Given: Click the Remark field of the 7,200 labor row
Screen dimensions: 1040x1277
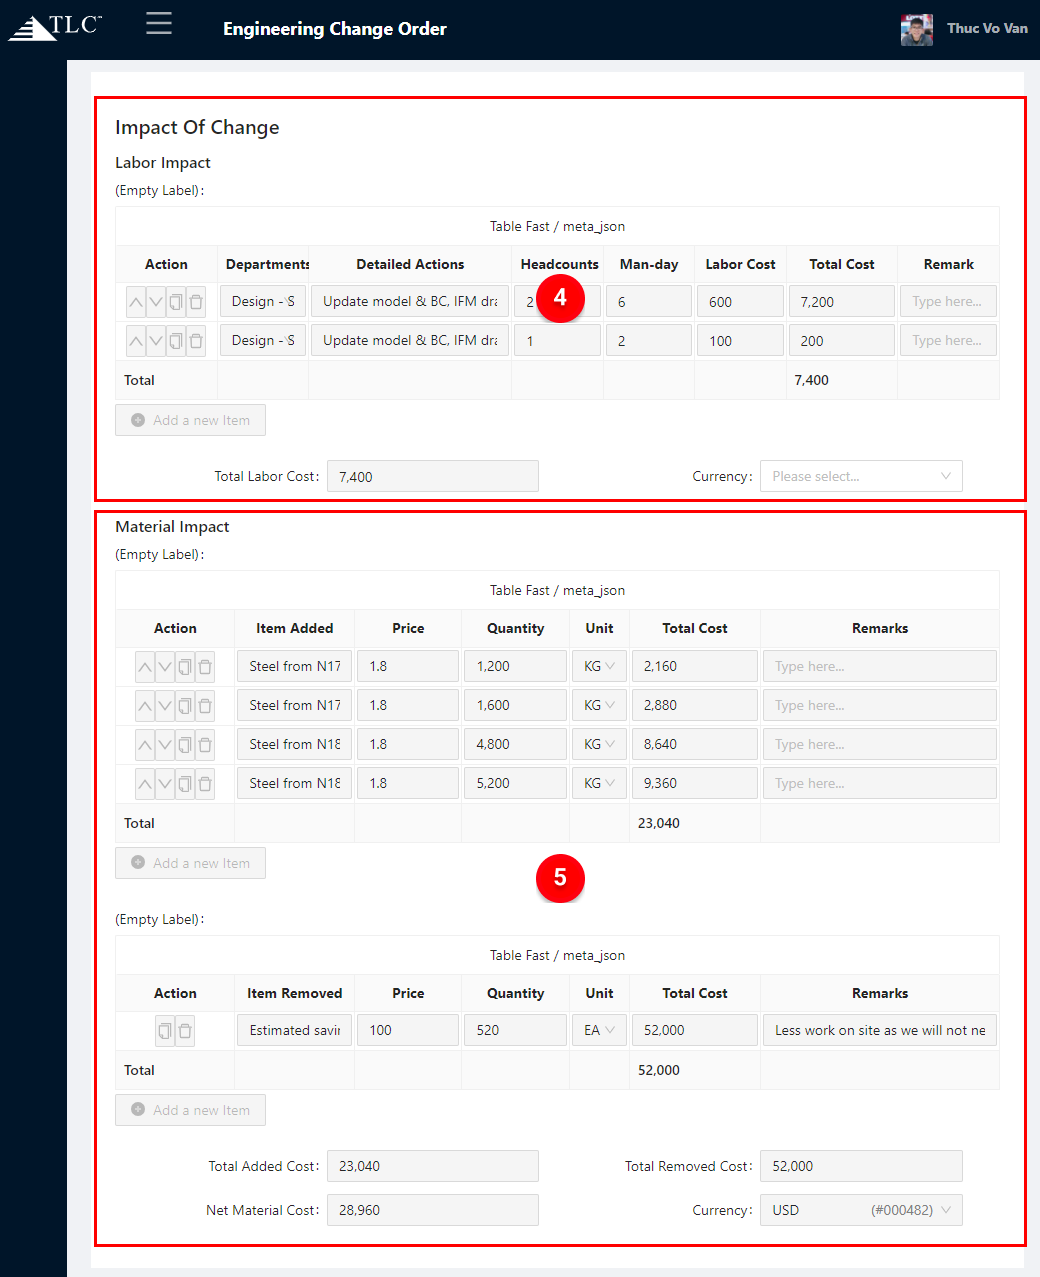Looking at the screenshot, I should pyautogui.click(x=947, y=302).
